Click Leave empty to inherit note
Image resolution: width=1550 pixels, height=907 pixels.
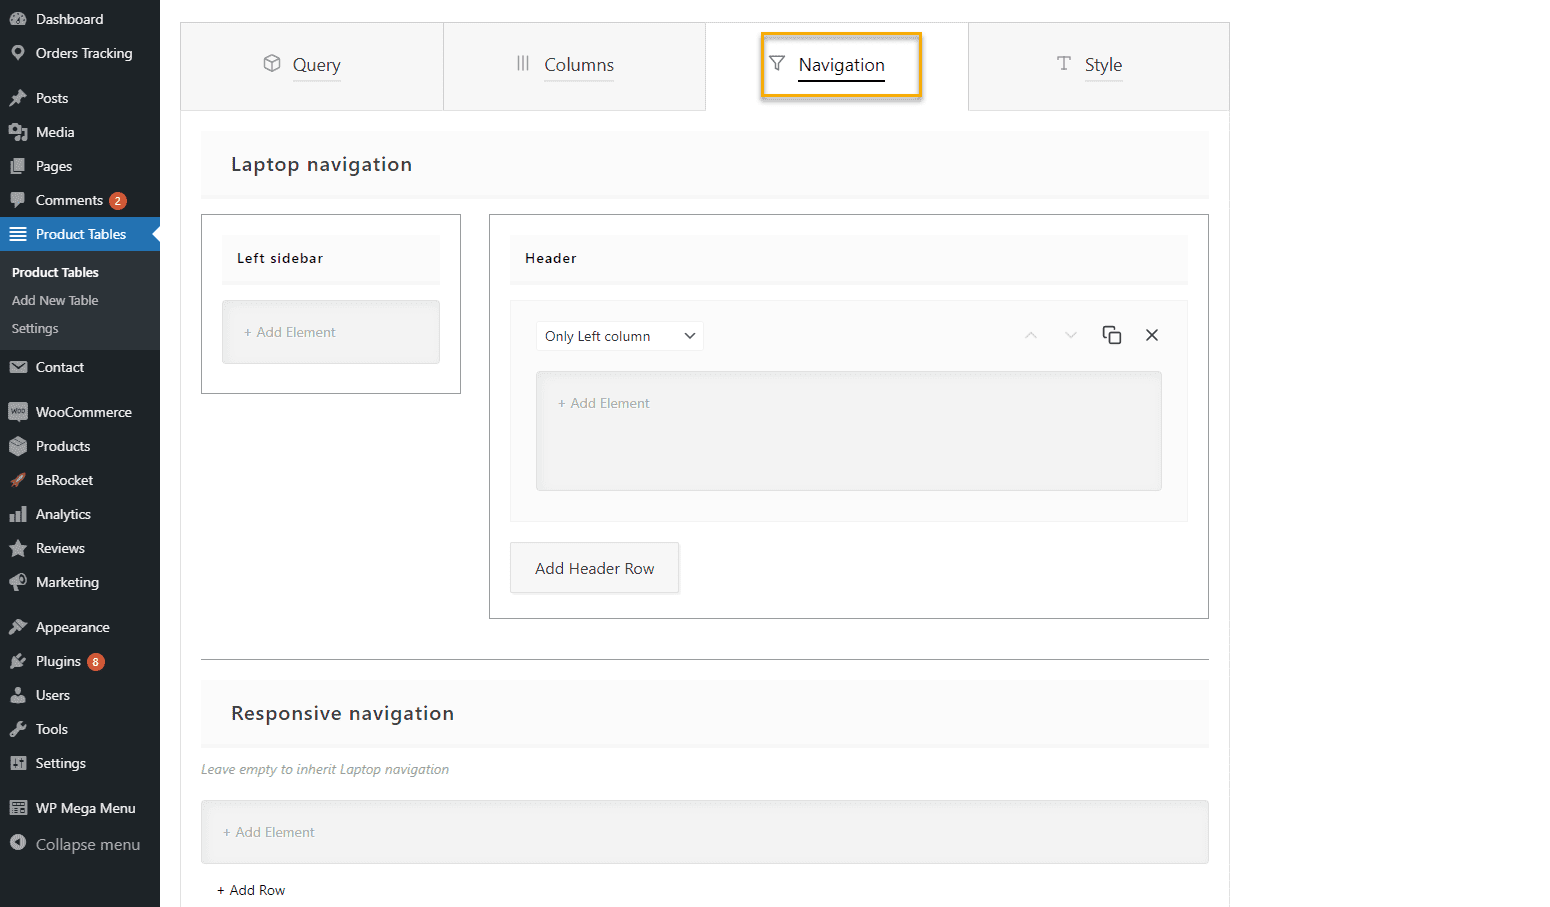pyautogui.click(x=325, y=769)
